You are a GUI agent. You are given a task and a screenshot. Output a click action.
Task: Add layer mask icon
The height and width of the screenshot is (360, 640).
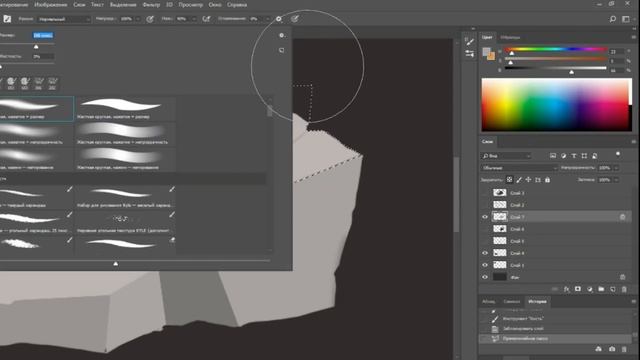(578, 289)
